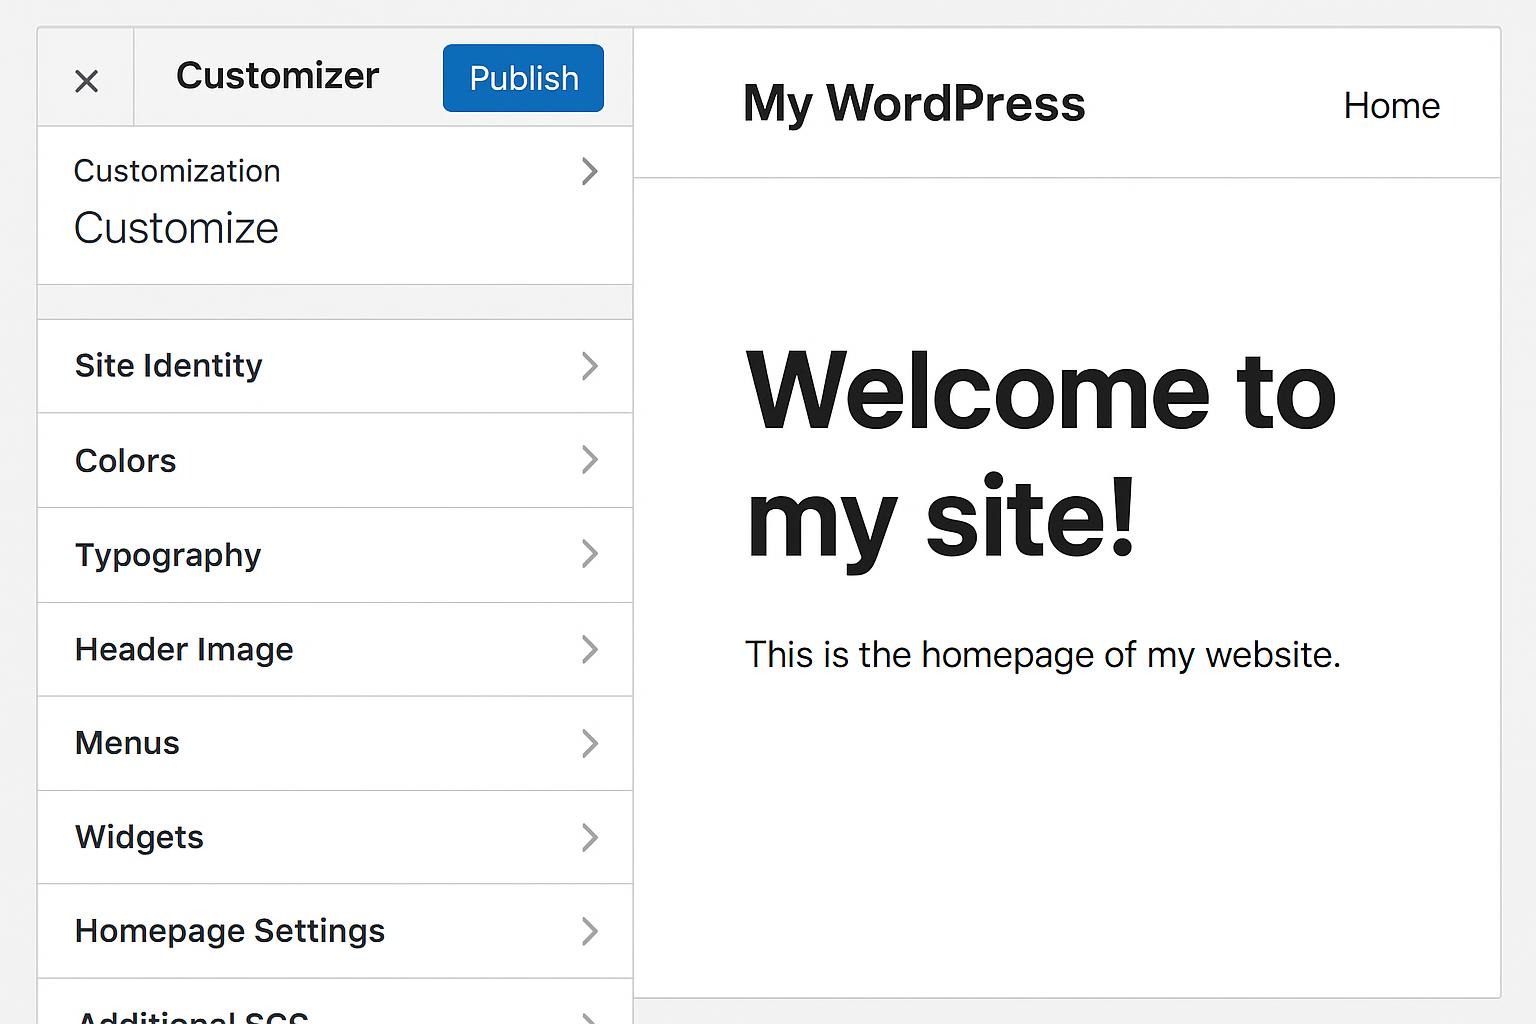This screenshot has height=1024, width=1536.
Task: Expand Typography using its chevron arrow
Action: coord(589,554)
